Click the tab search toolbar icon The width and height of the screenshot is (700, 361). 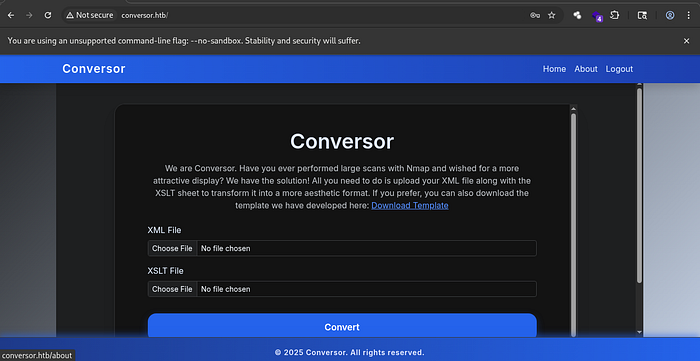click(x=642, y=15)
